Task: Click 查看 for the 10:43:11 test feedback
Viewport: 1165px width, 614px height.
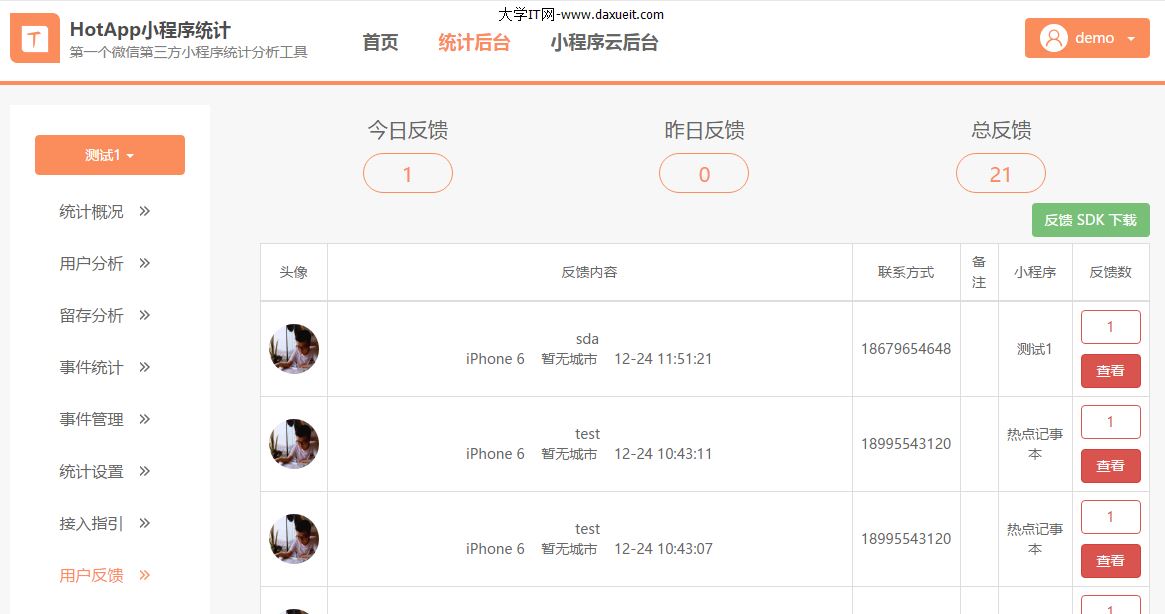Action: (1110, 466)
